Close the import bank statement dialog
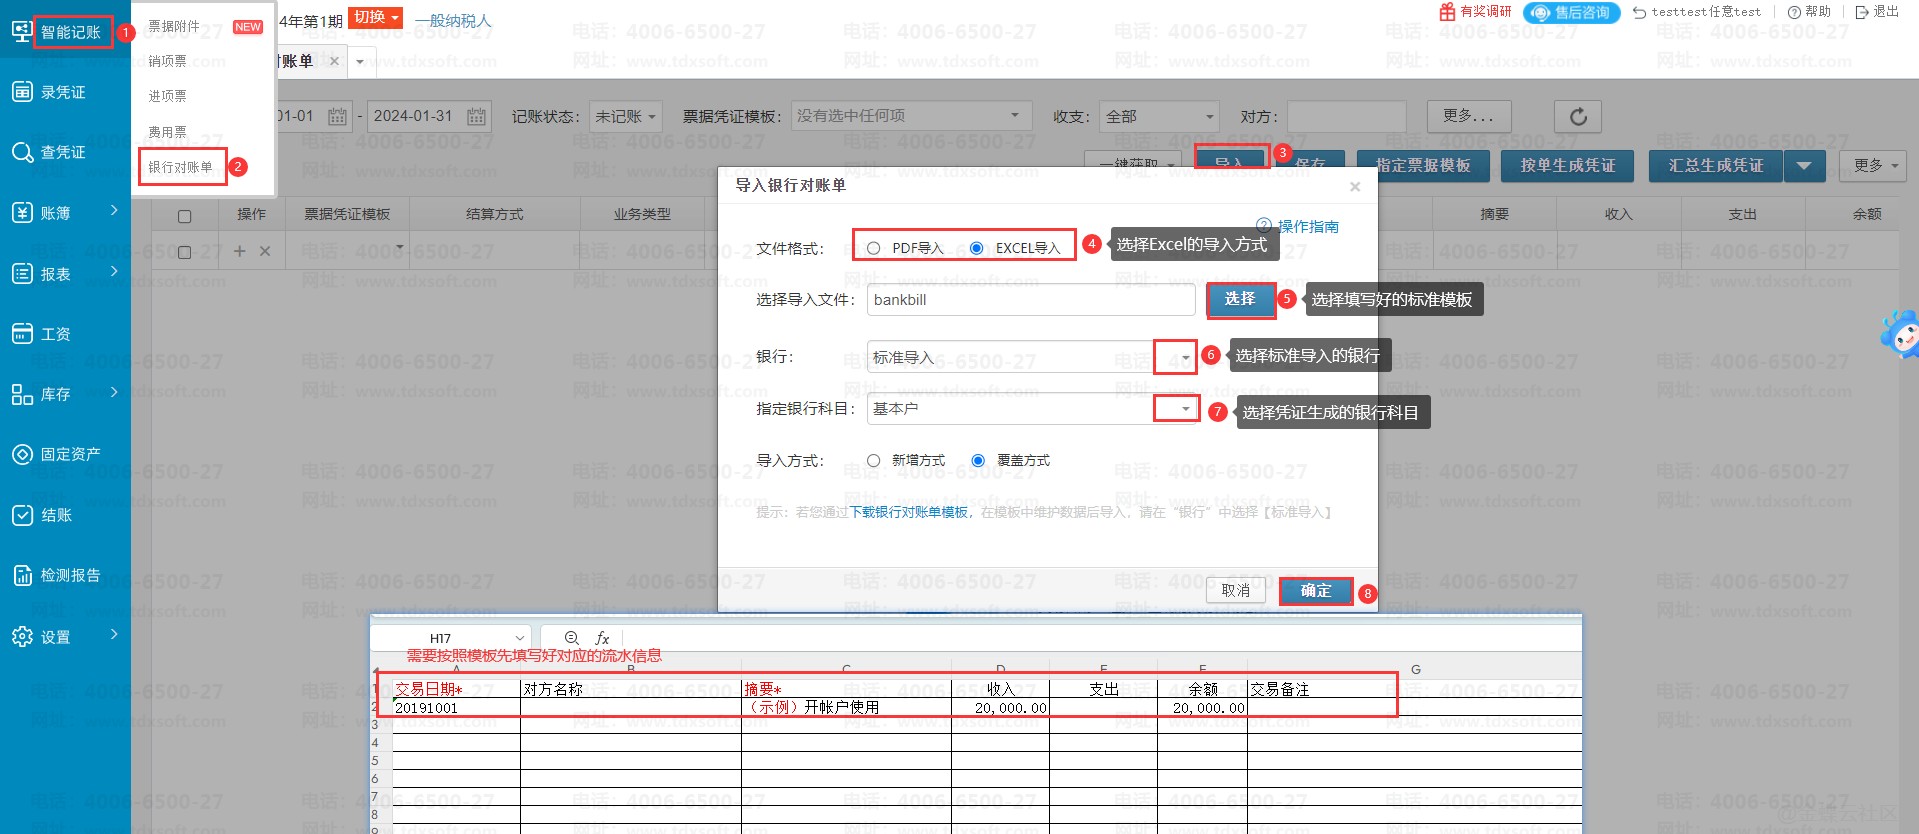 1354,187
